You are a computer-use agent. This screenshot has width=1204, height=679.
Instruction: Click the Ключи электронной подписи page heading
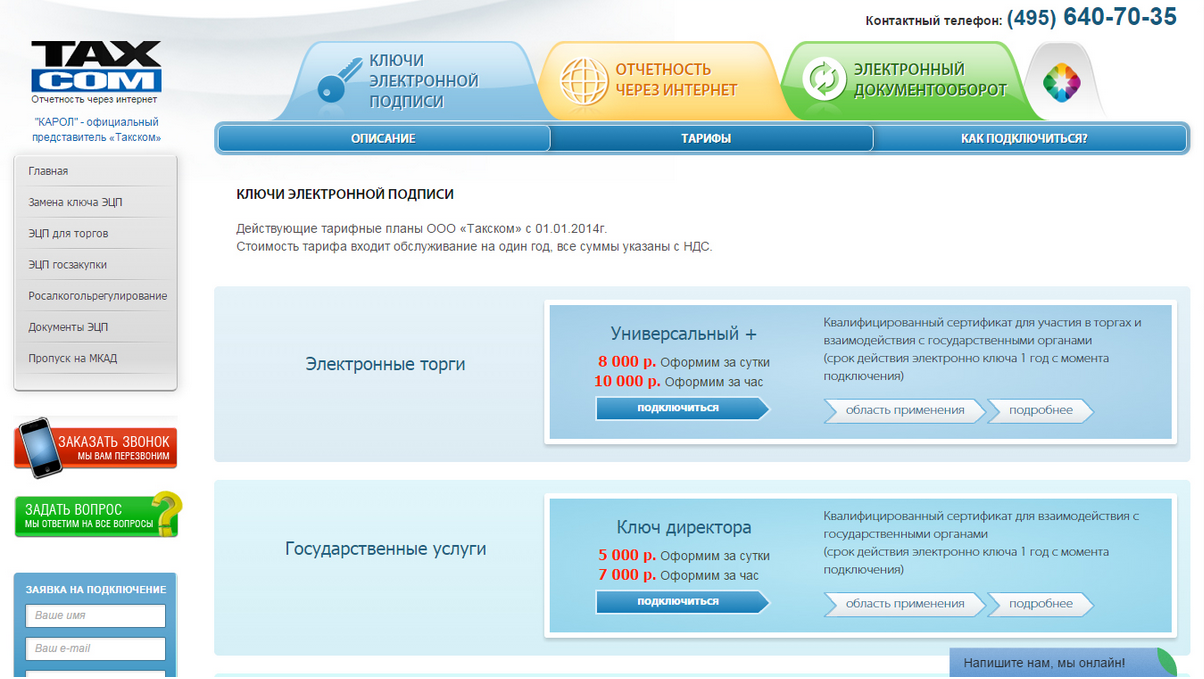coord(345,195)
